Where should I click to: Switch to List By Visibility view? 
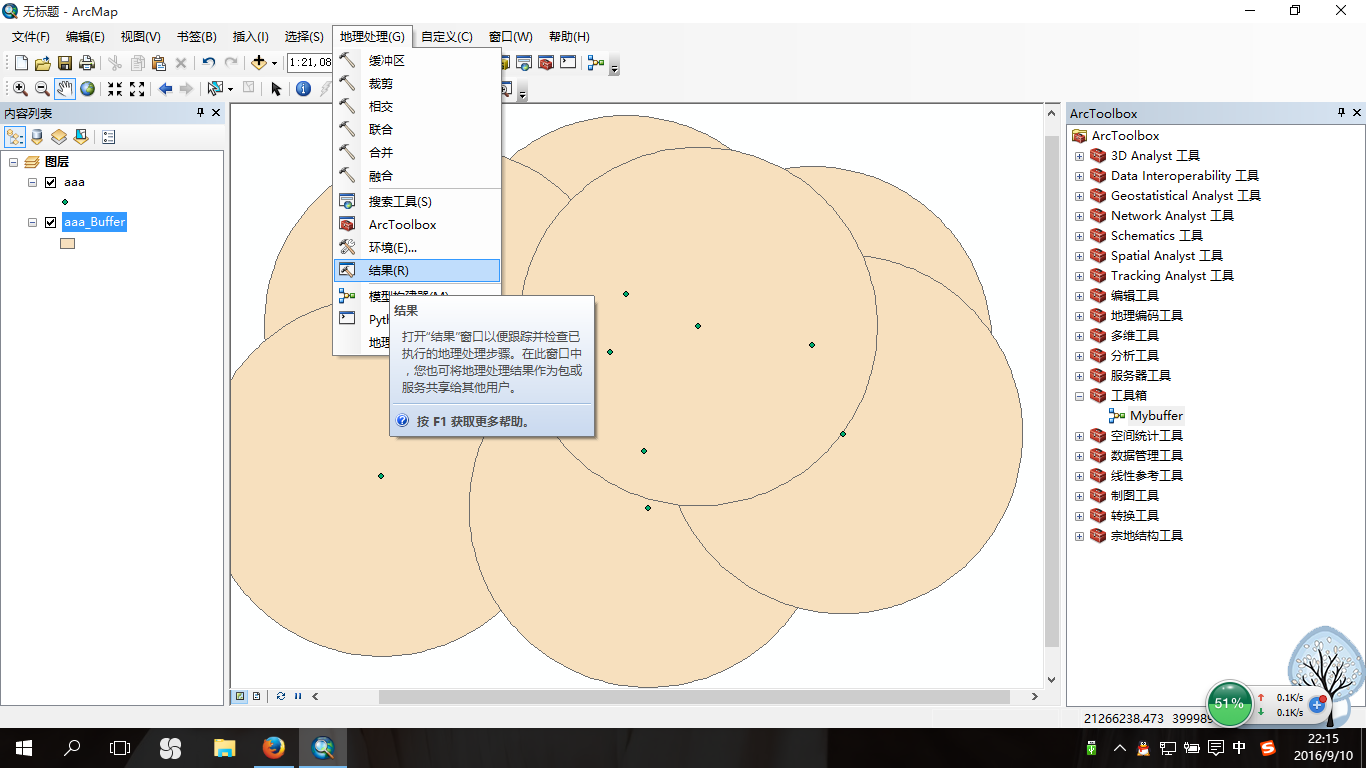click(59, 137)
